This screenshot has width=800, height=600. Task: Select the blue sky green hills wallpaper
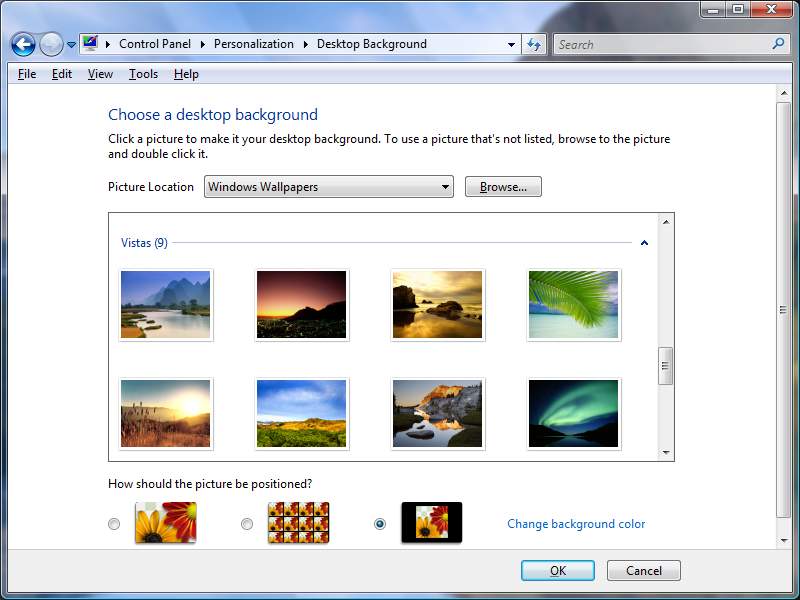[302, 413]
